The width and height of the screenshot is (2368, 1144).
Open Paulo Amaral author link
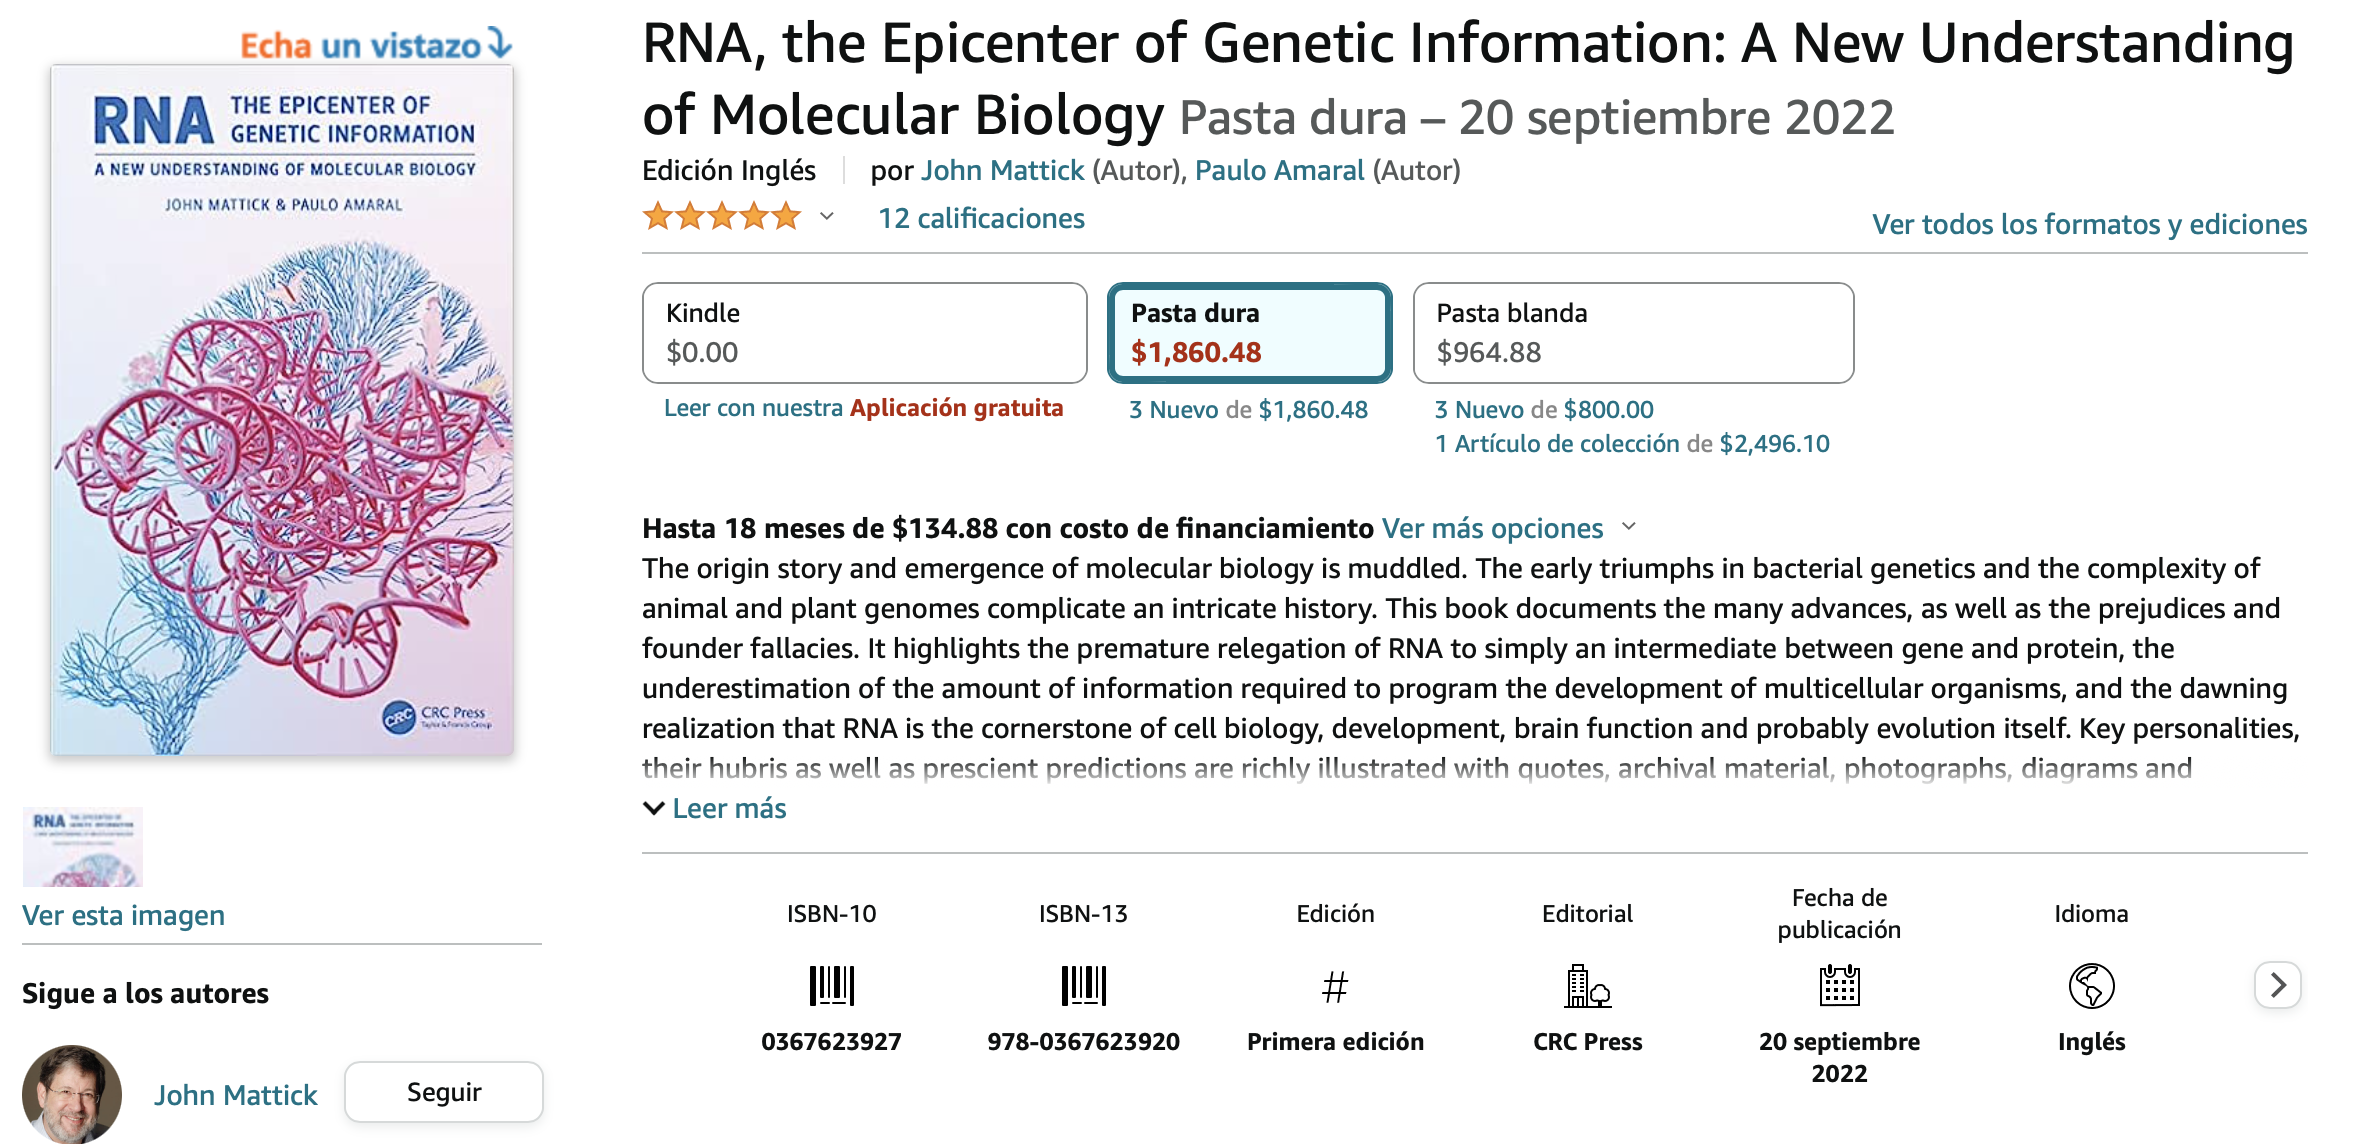[1279, 171]
